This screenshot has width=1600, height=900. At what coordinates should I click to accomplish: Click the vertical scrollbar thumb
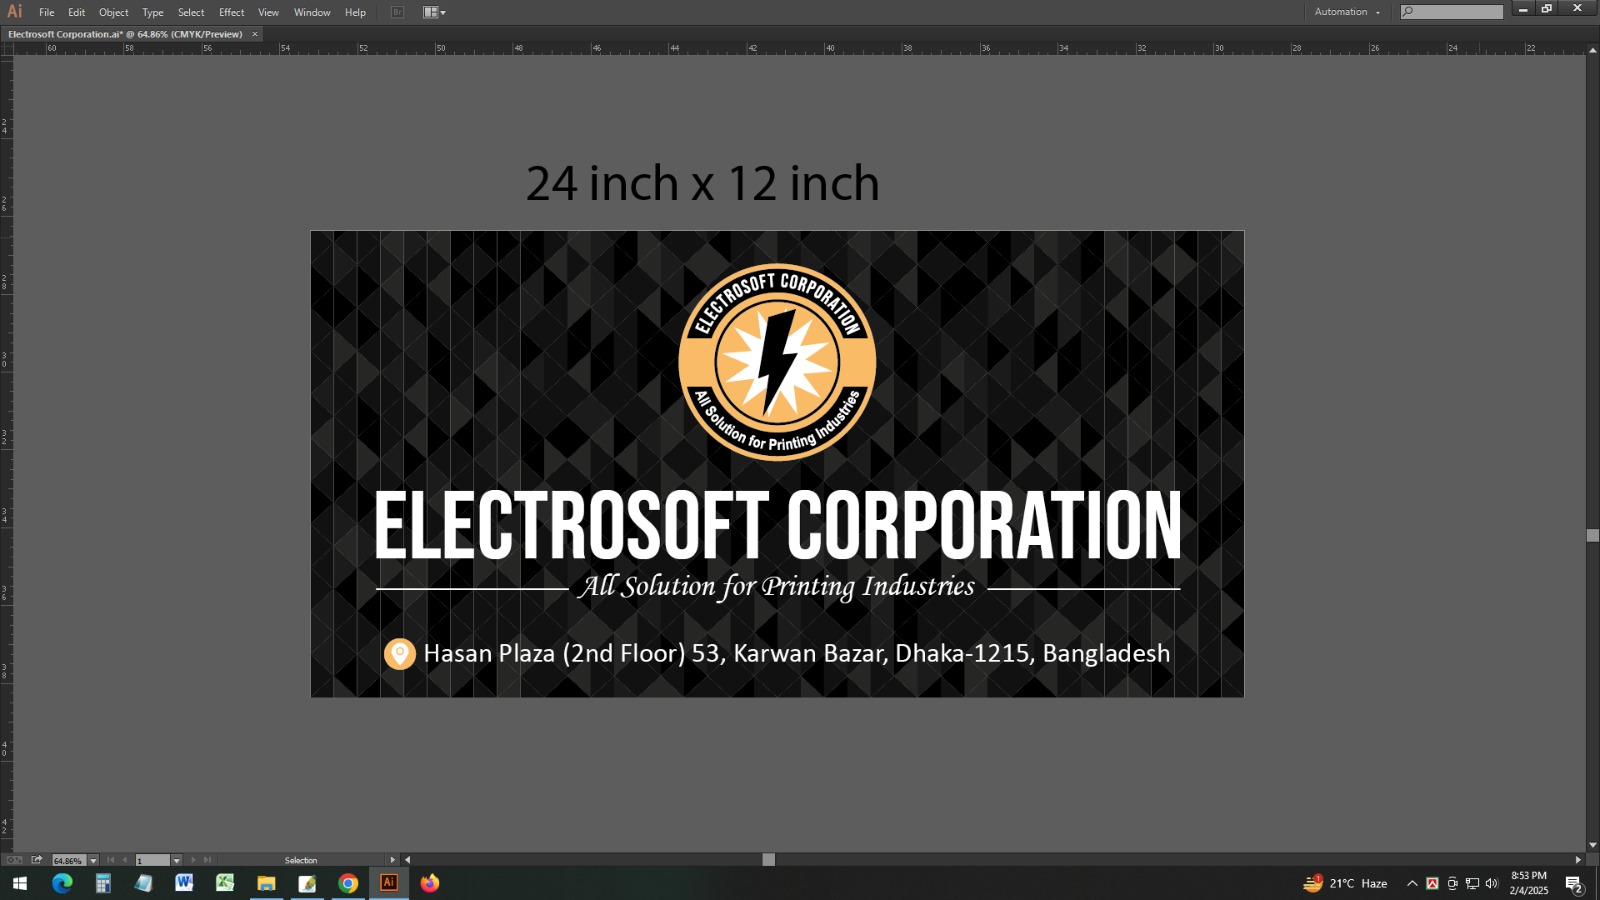pyautogui.click(x=1593, y=535)
